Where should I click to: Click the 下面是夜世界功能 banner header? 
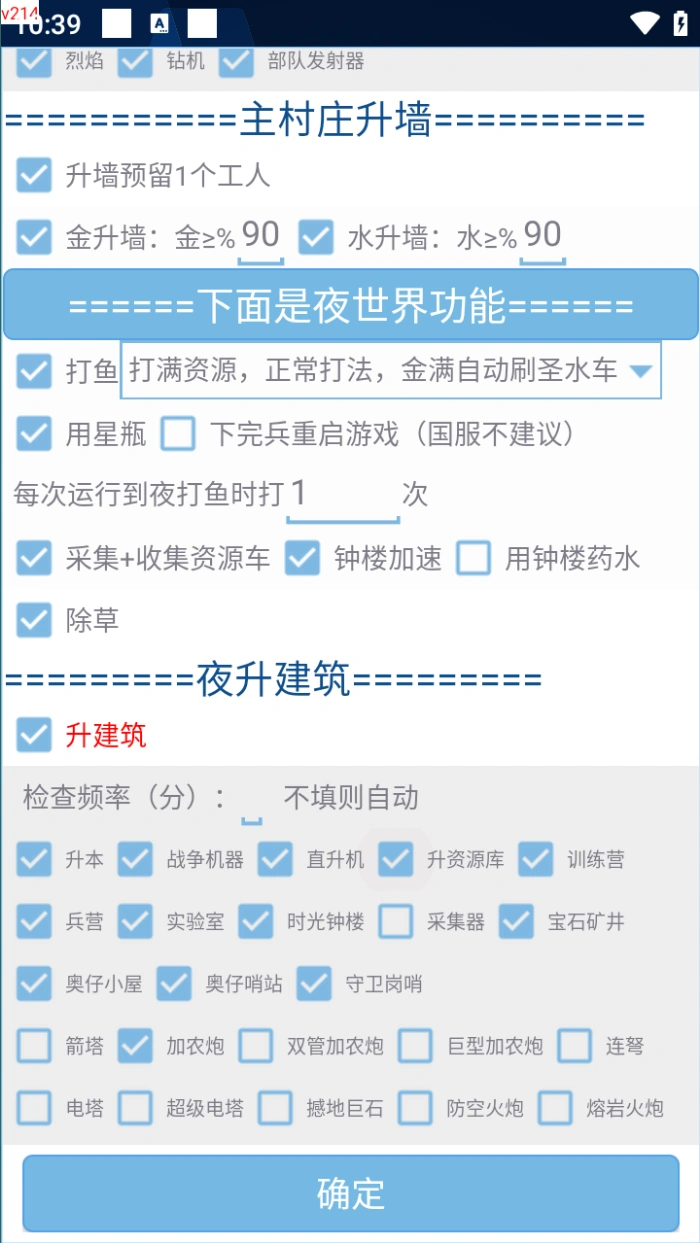pyautogui.click(x=350, y=305)
